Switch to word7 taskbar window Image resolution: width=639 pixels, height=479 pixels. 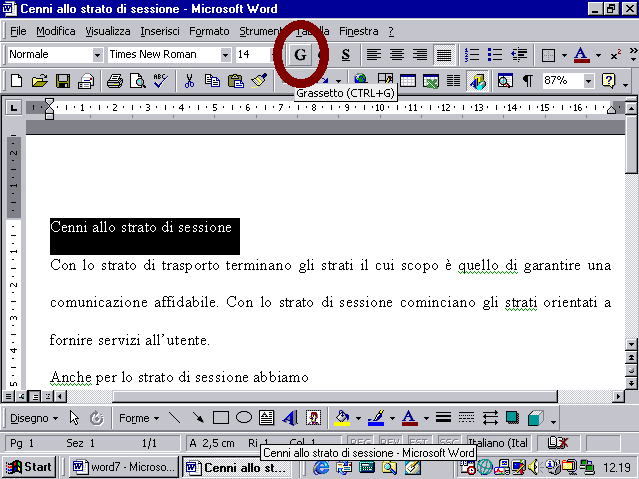120,467
